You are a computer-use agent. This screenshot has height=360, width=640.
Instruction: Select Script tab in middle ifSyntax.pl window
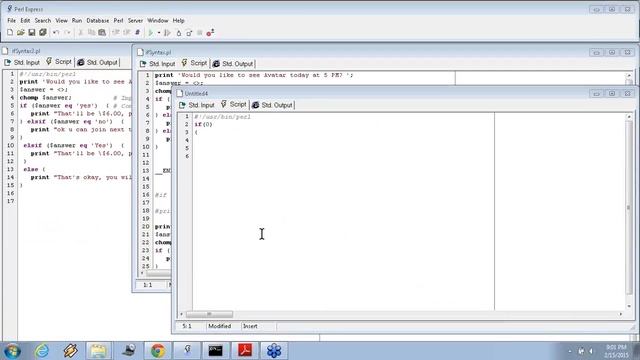(194, 63)
